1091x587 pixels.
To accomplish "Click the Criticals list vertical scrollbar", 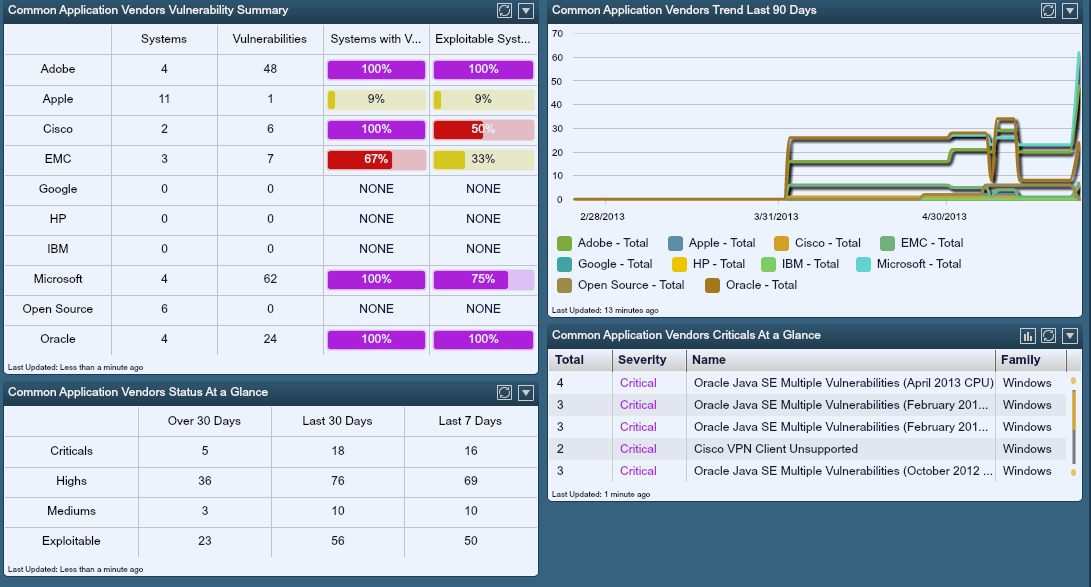I will tap(1074, 426).
